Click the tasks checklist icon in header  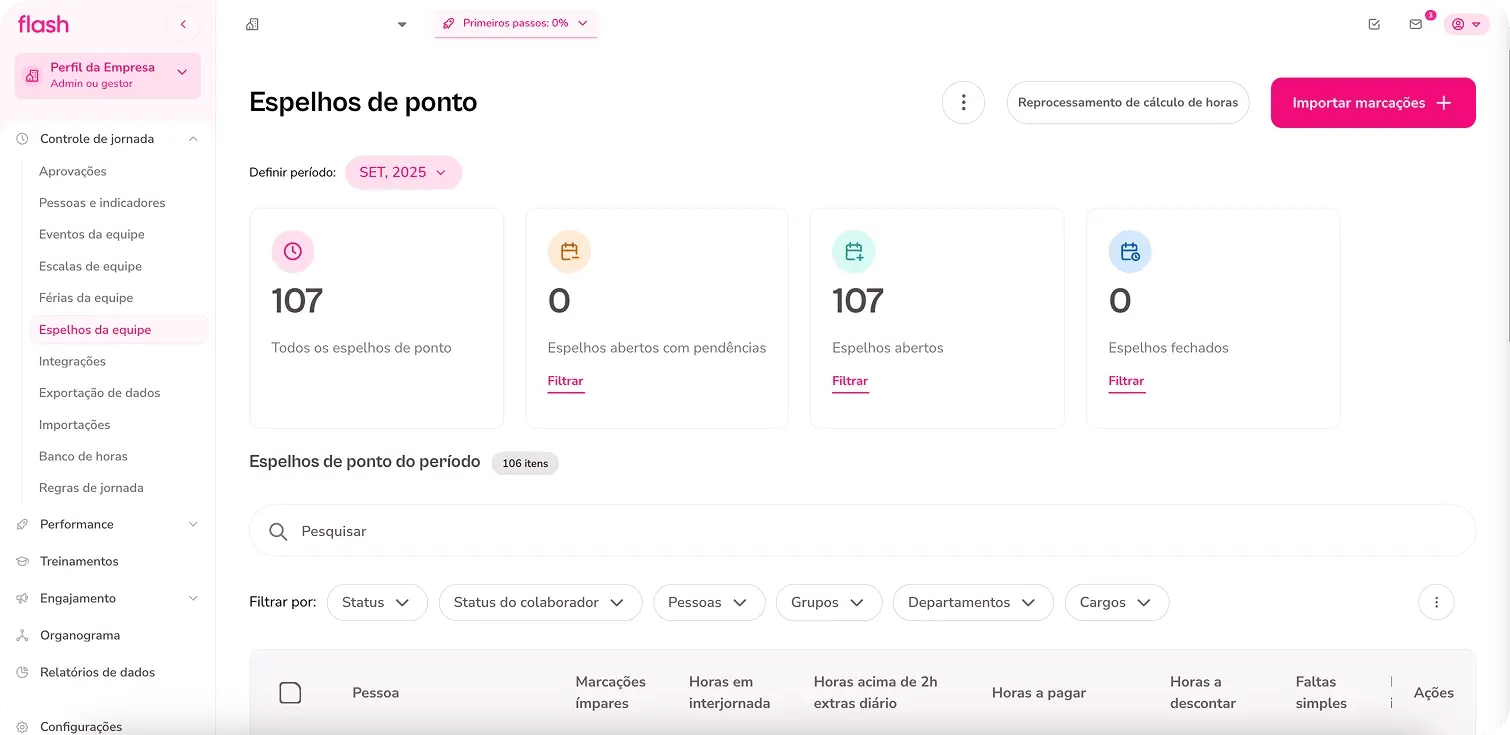point(1374,24)
